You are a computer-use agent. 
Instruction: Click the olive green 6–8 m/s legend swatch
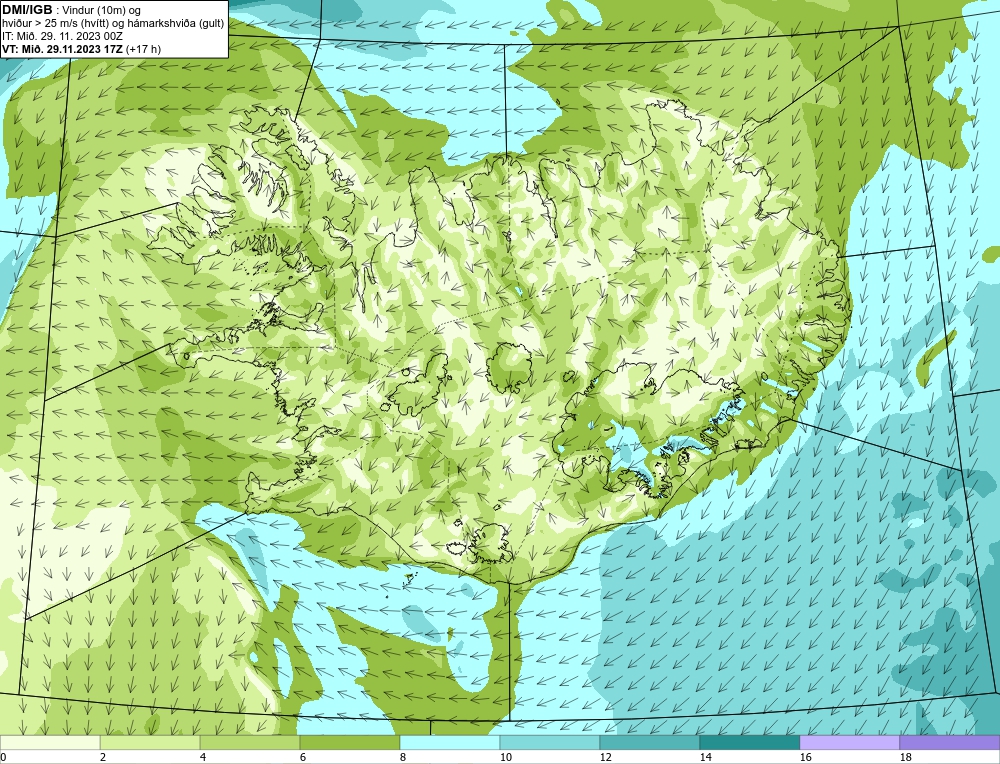[x=349, y=742]
